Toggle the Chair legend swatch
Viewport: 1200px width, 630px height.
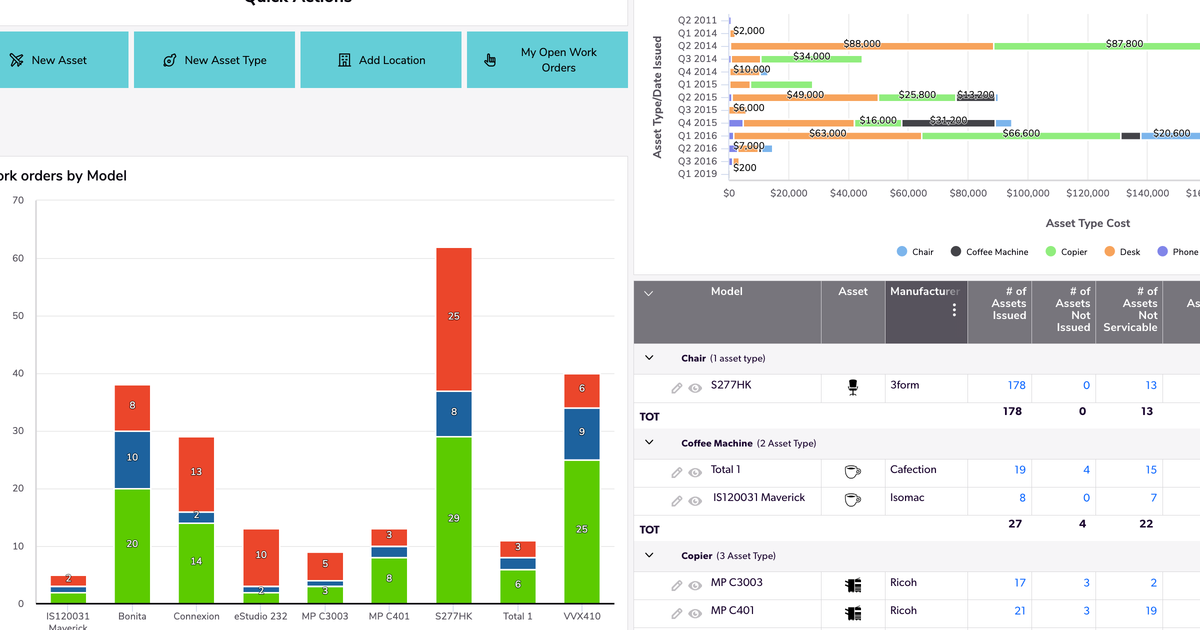pos(902,252)
